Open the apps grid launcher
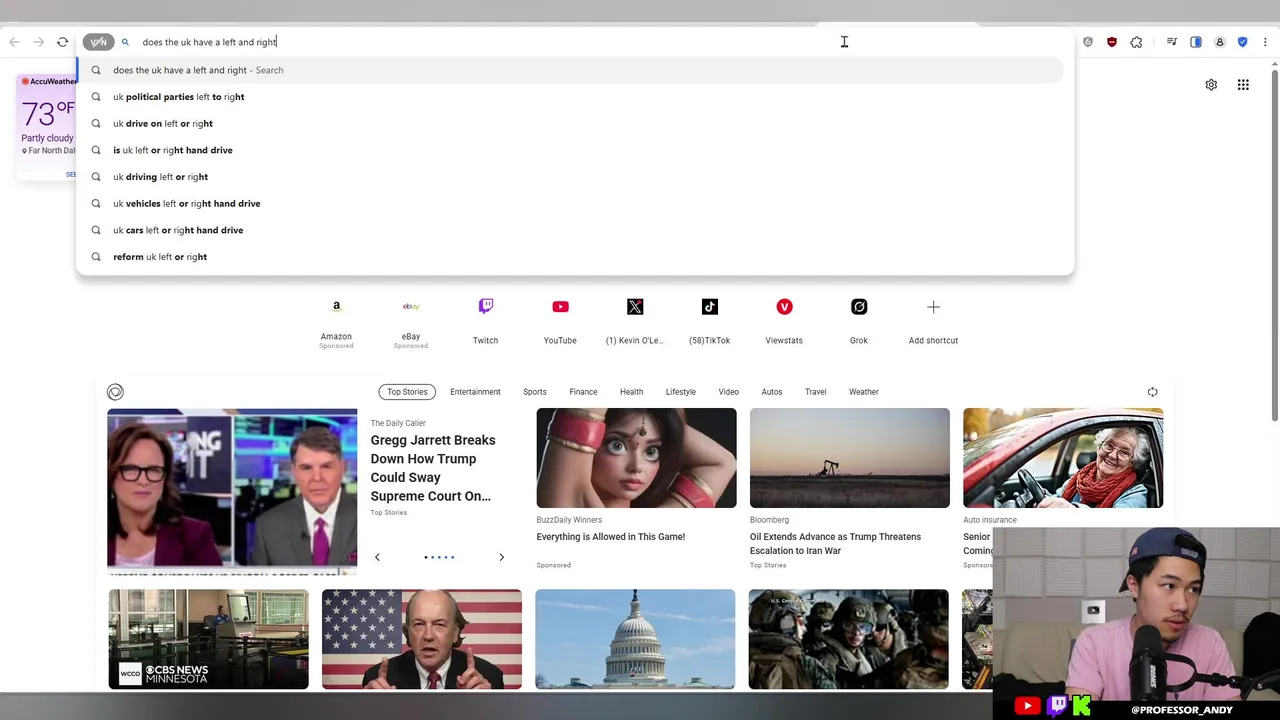This screenshot has height=720, width=1280. tap(1243, 85)
